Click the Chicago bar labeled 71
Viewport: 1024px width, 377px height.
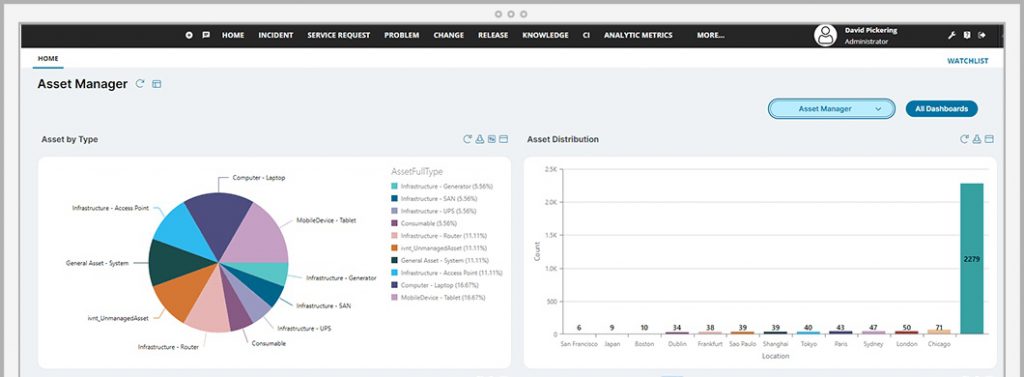[938, 332]
